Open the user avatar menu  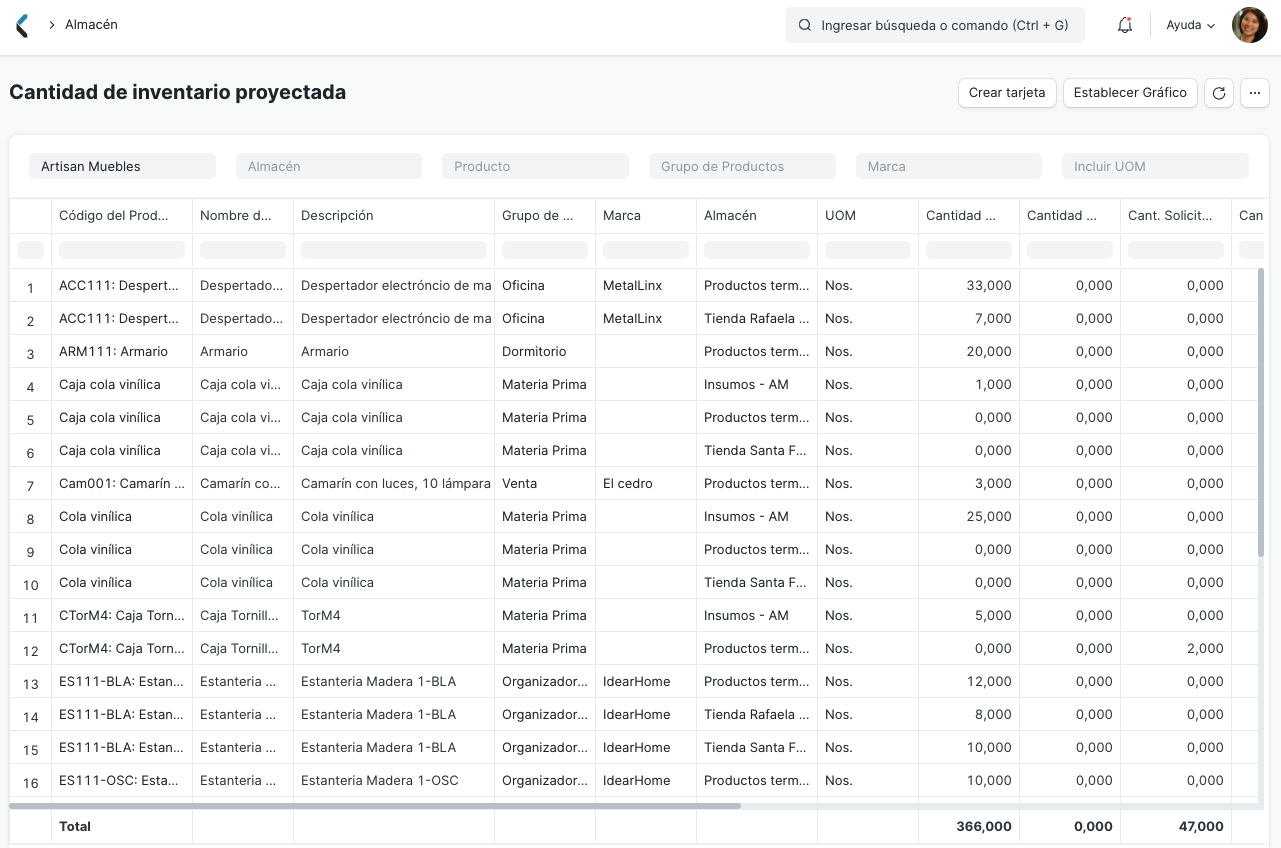click(1249, 25)
